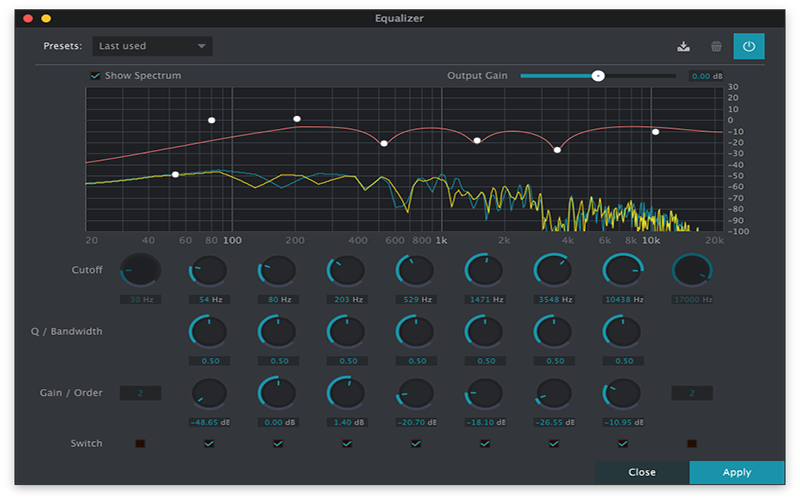Click the 54 Hz cutoff value field

pos(209,299)
